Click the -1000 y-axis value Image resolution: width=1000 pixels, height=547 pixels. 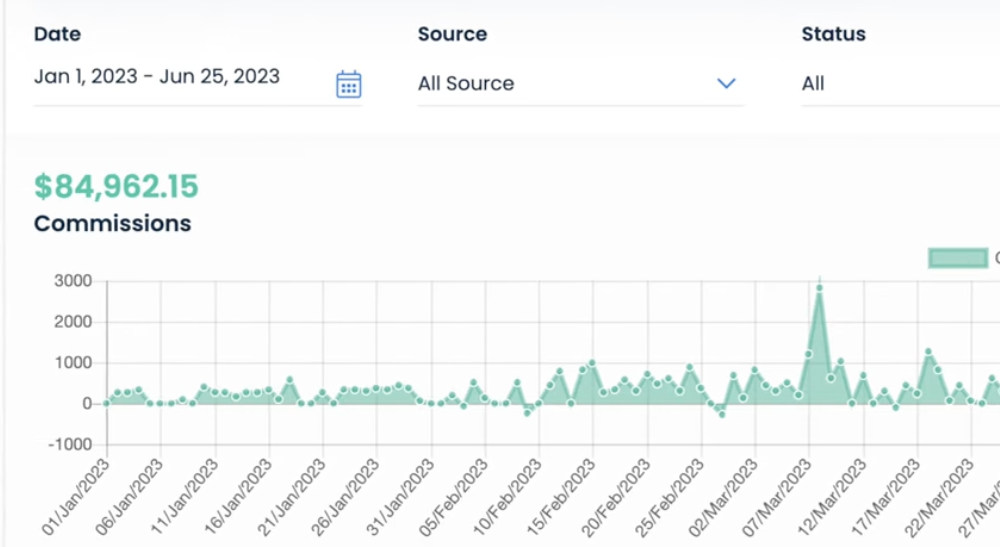(70, 444)
